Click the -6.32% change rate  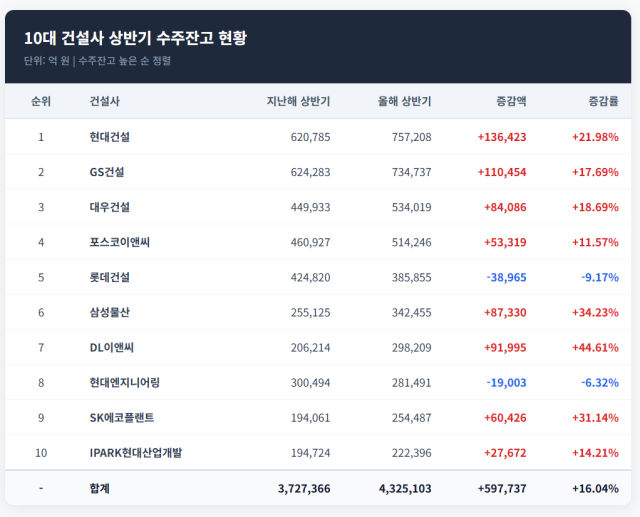pos(600,382)
